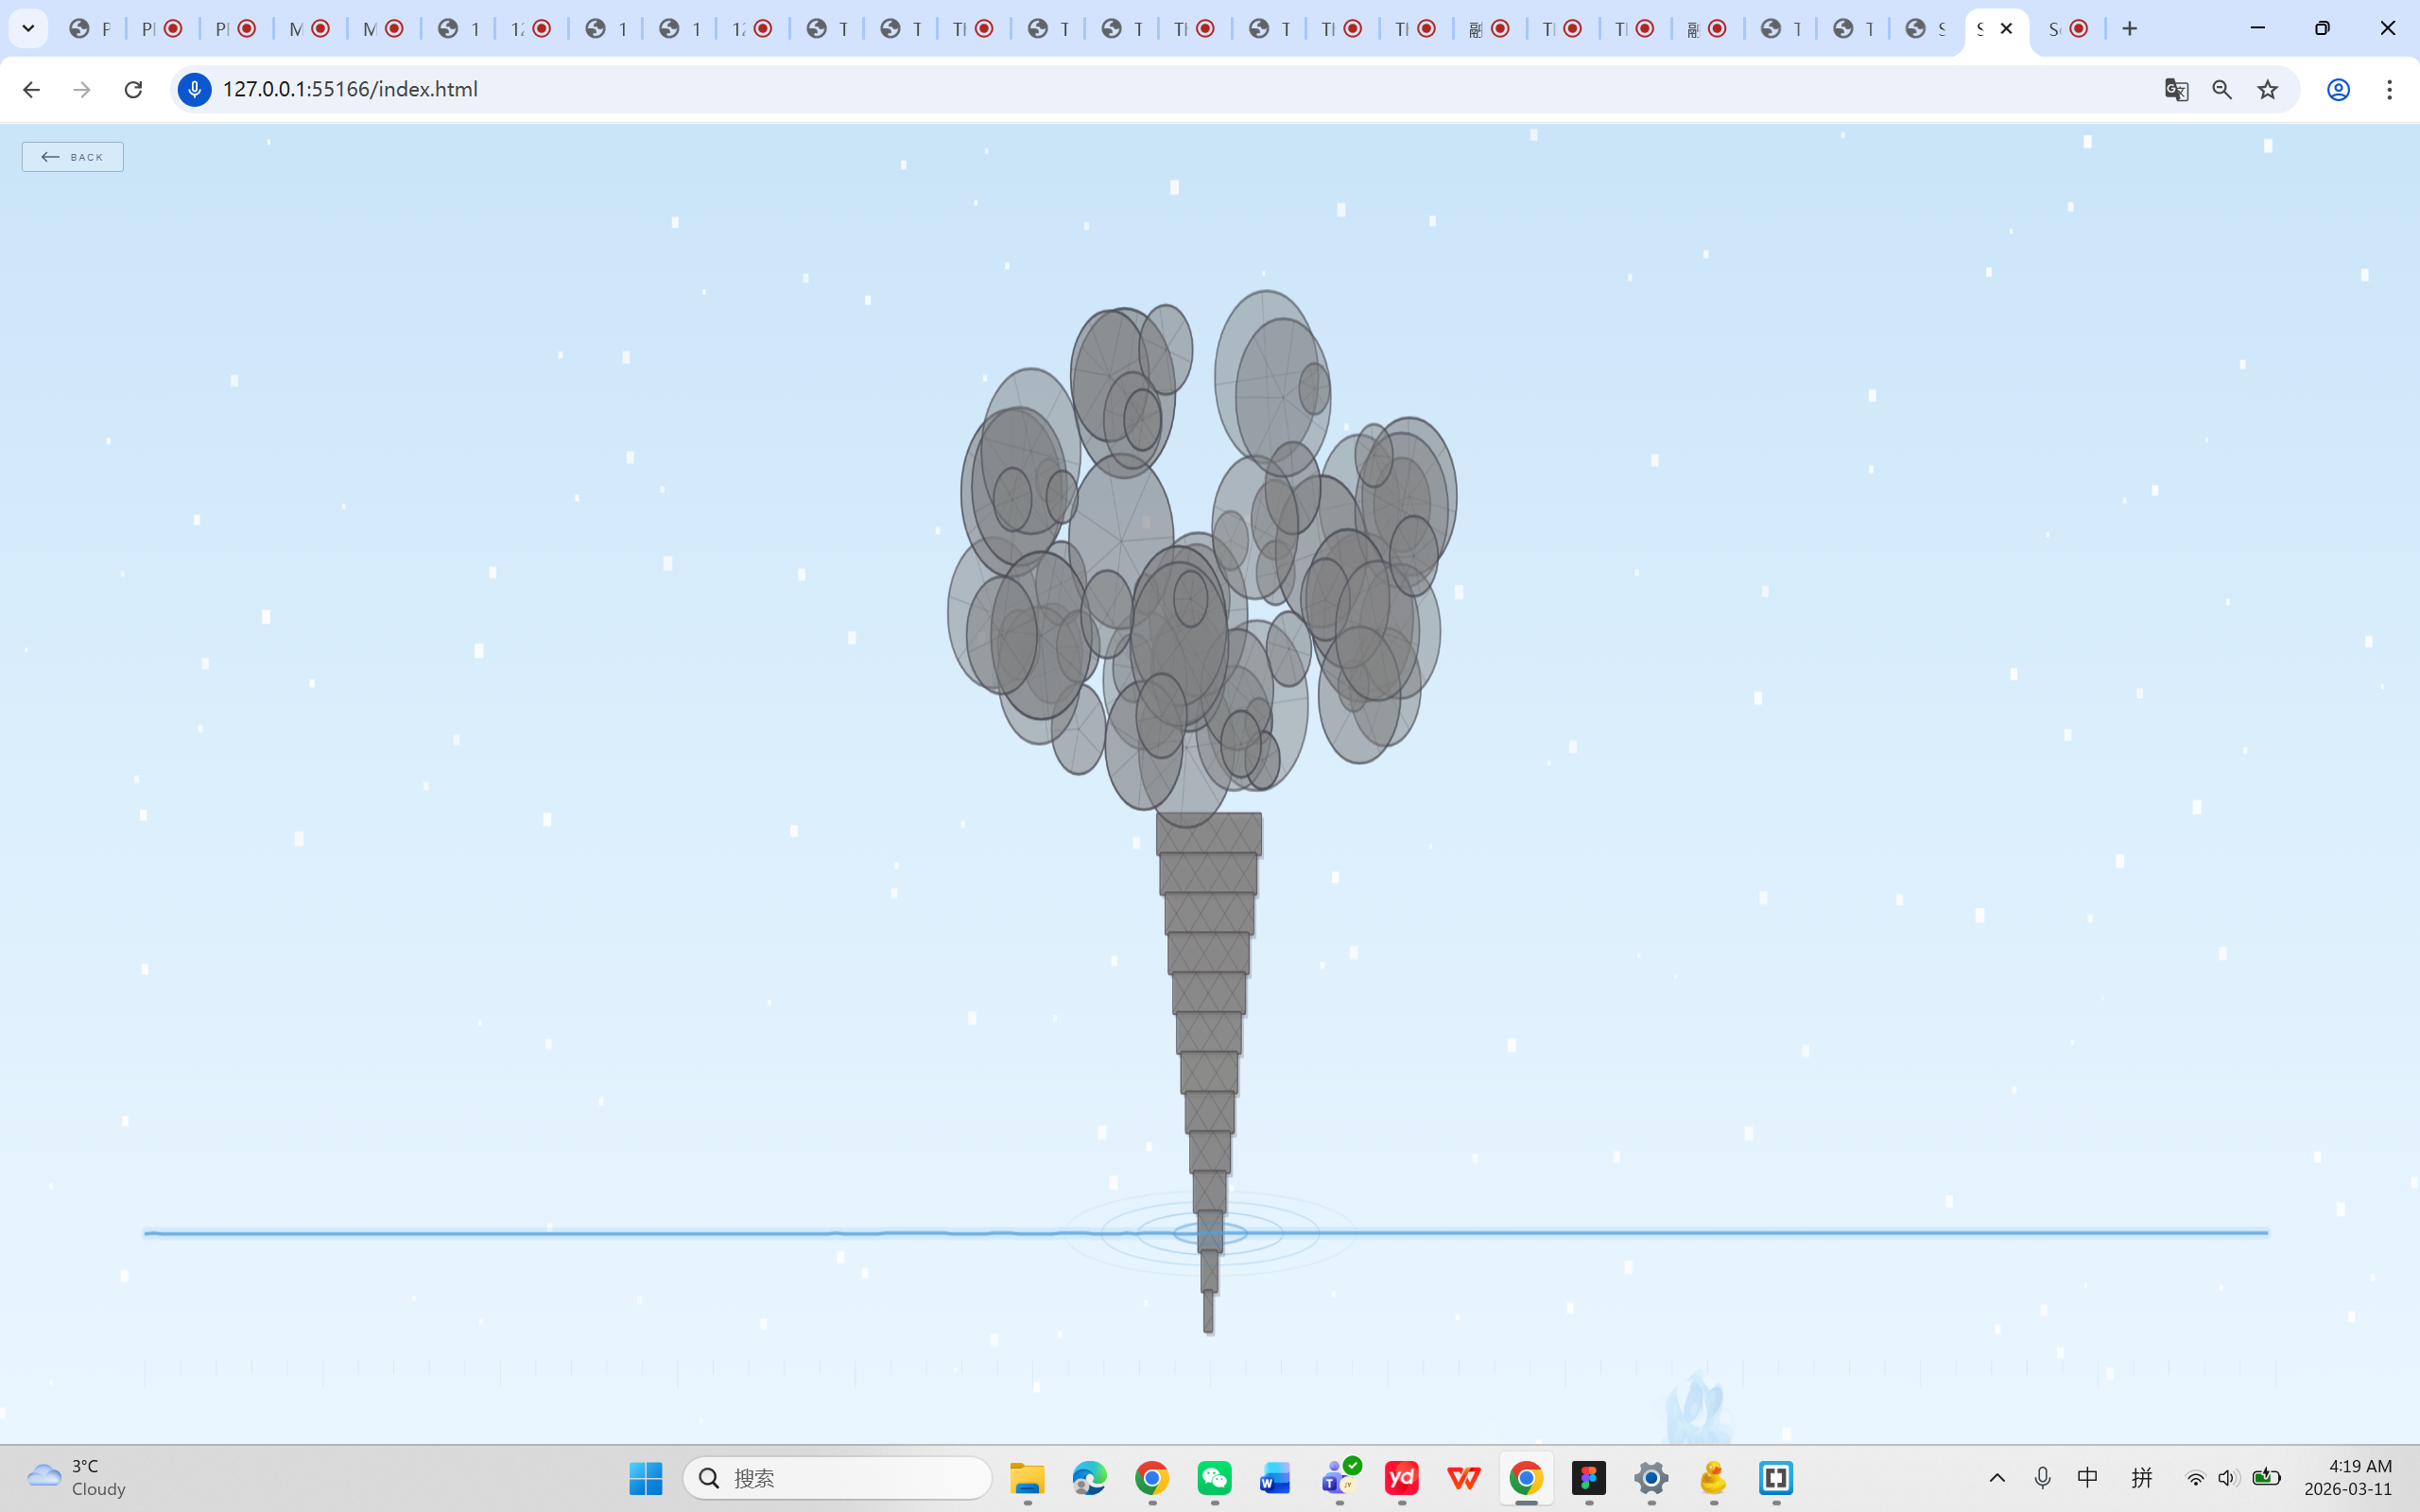The width and height of the screenshot is (2420, 1512).
Task: Toggle the Chinese input mode indicator
Action: coord(2087,1478)
